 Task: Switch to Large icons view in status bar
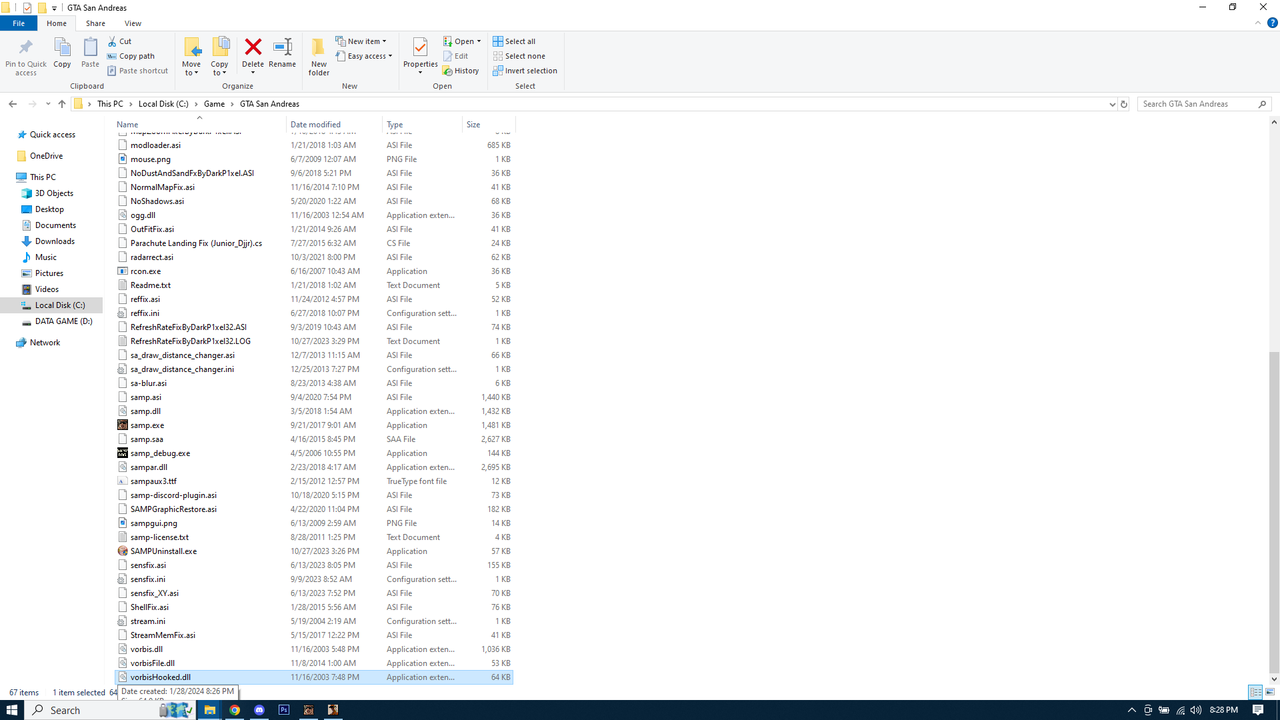(x=1268, y=692)
